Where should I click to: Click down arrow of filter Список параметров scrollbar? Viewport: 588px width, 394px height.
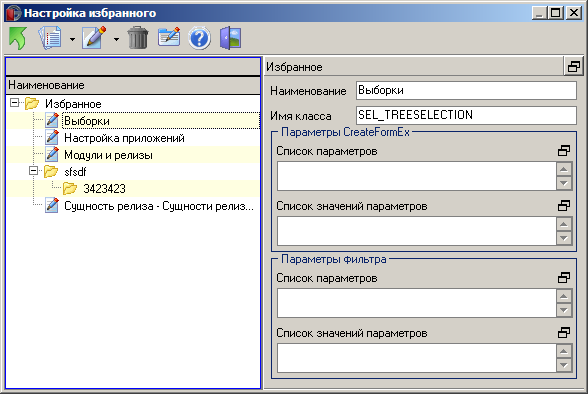point(564,310)
